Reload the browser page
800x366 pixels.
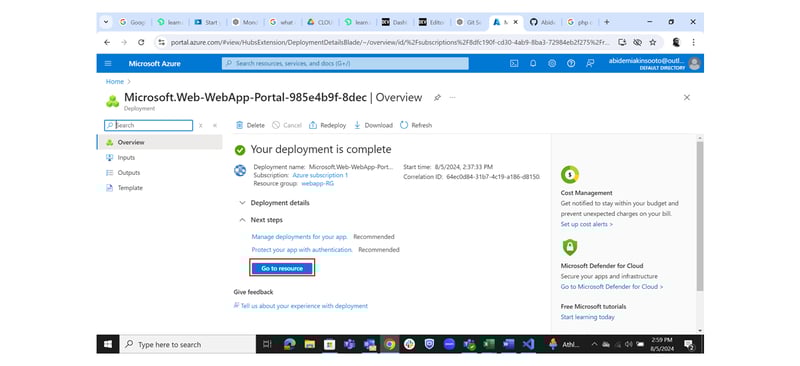pyautogui.click(x=141, y=42)
